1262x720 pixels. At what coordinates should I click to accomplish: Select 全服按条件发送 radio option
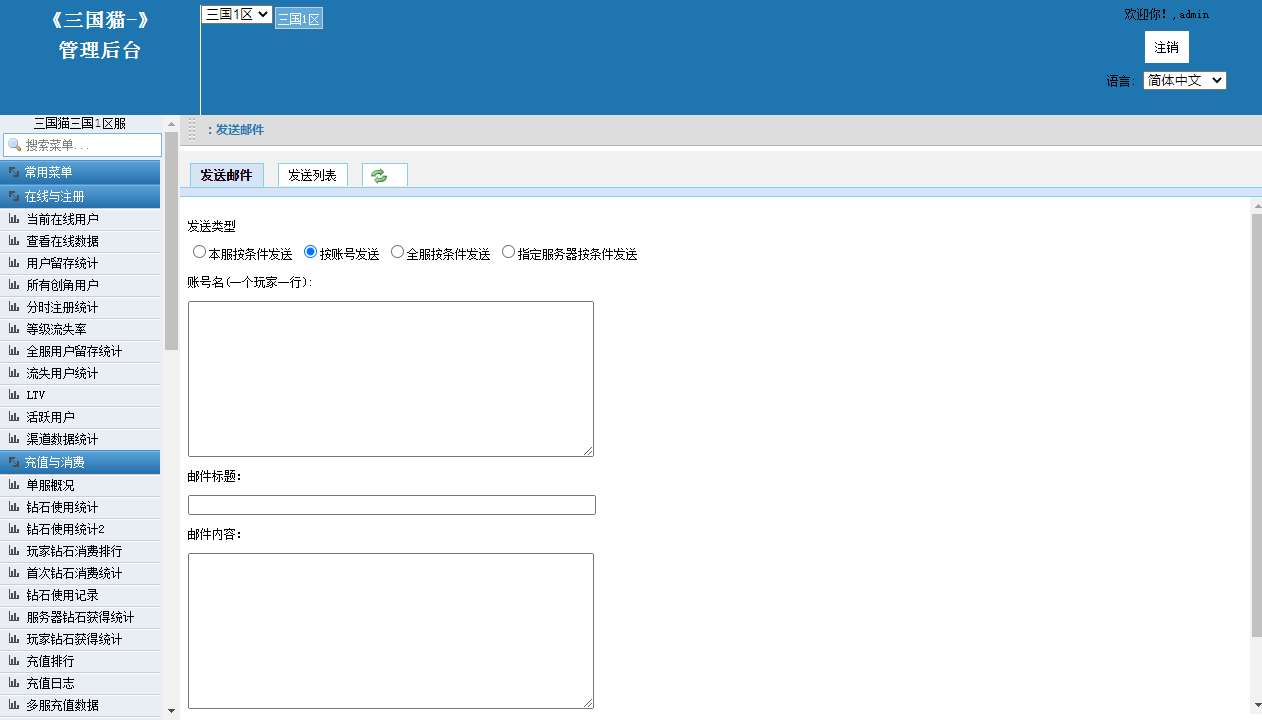click(x=397, y=253)
